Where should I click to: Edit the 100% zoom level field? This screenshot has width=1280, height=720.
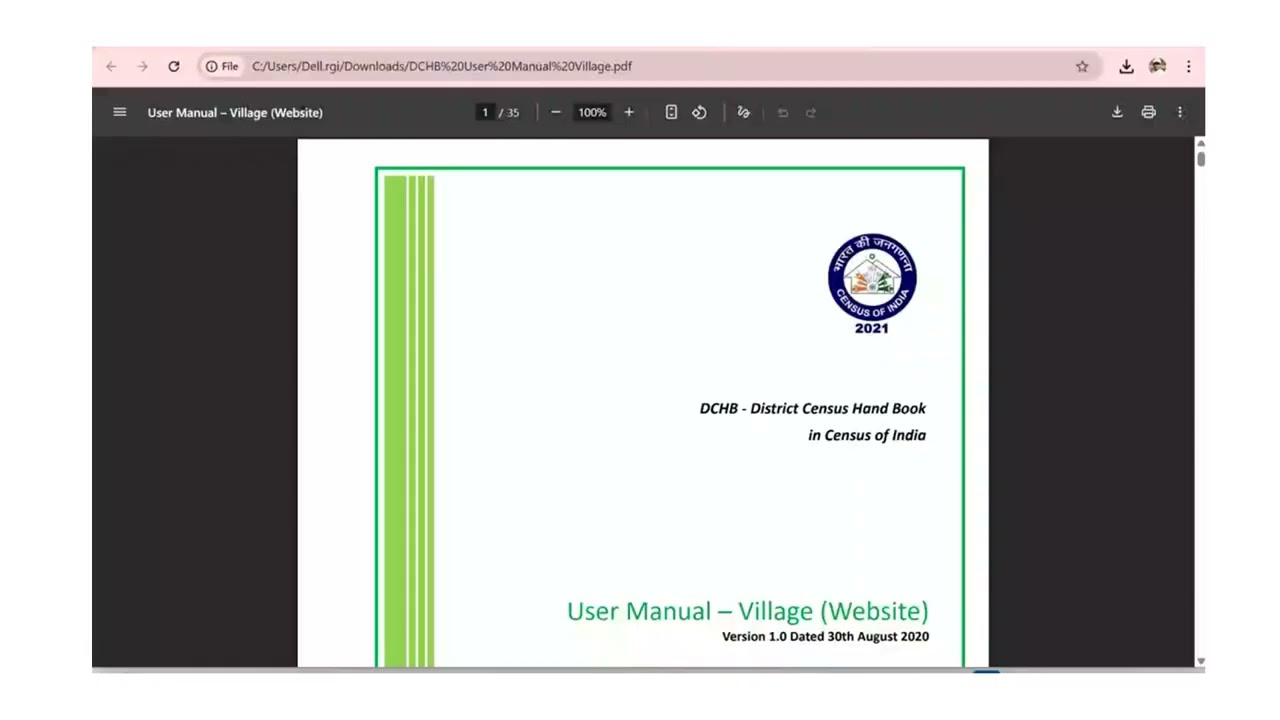click(x=592, y=112)
